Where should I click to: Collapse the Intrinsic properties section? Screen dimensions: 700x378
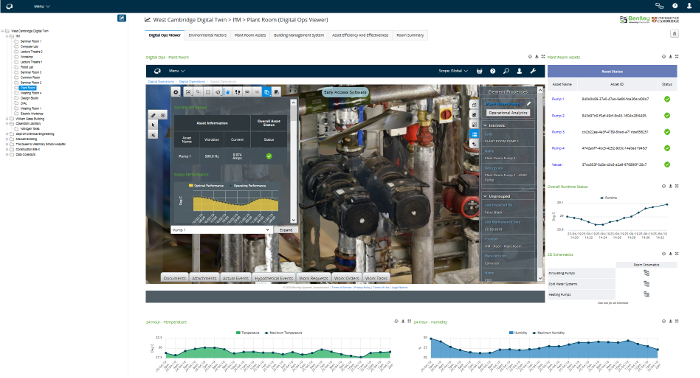485,126
